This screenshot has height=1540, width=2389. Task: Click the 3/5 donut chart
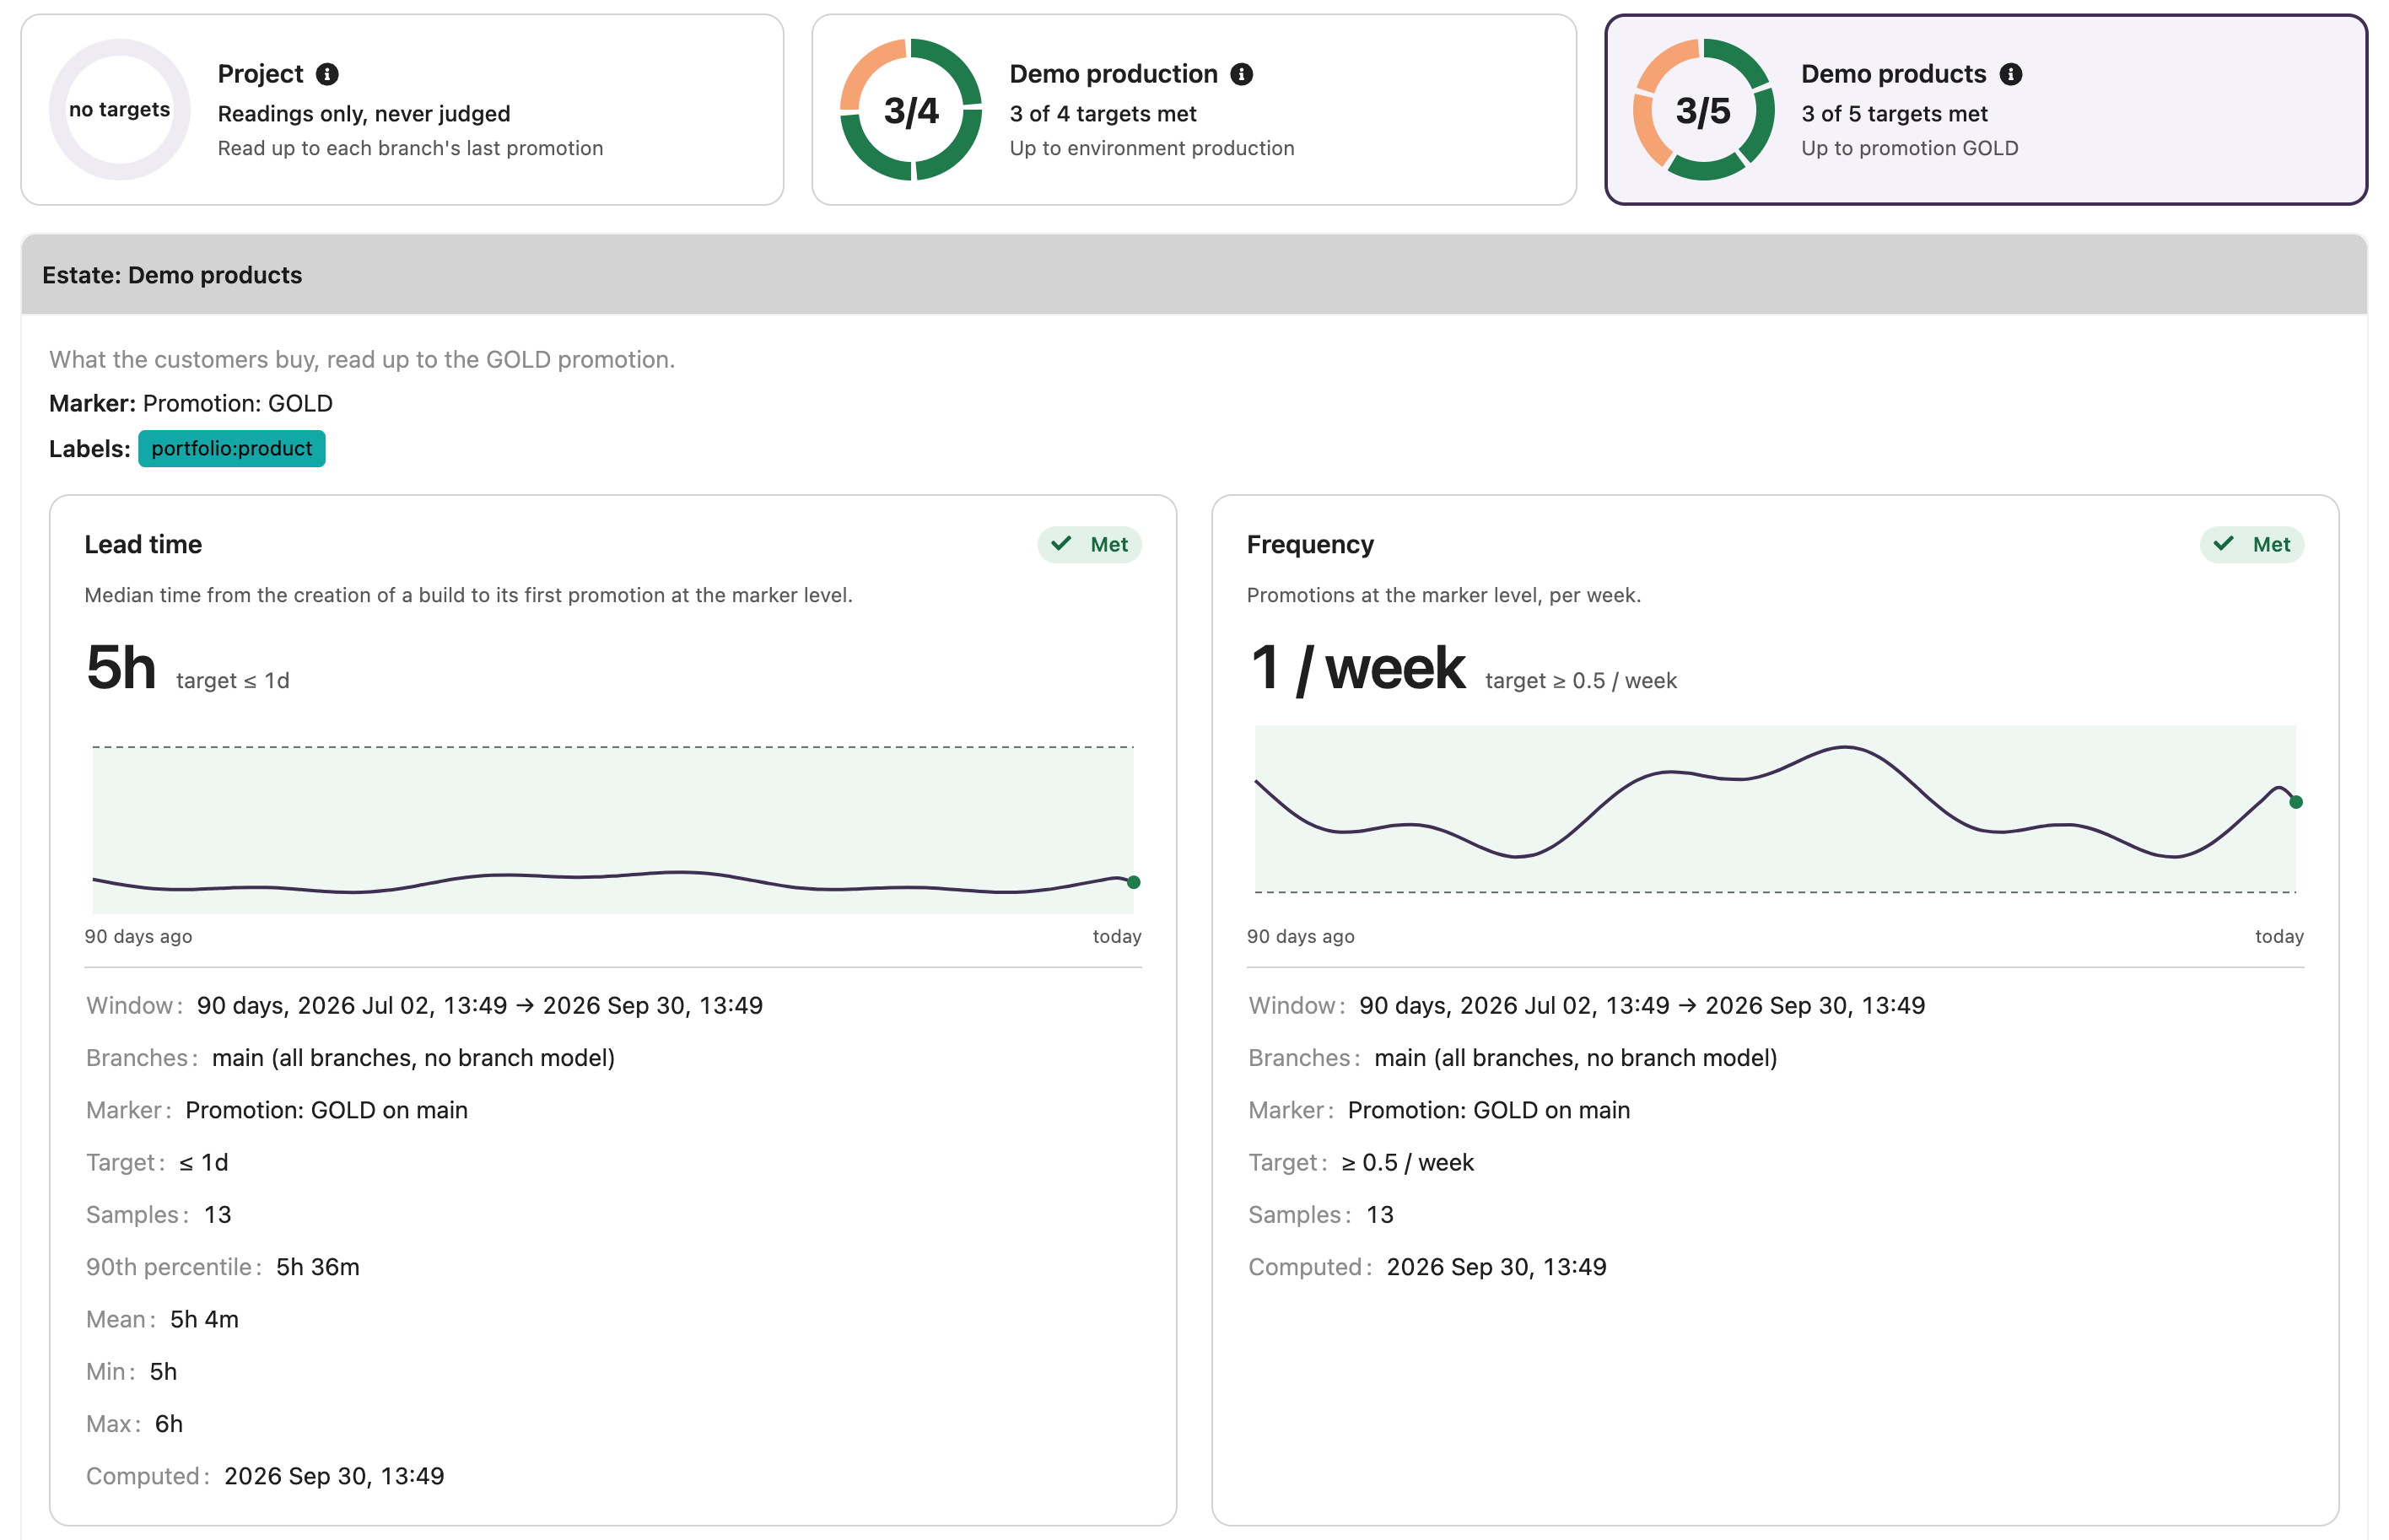[1703, 110]
